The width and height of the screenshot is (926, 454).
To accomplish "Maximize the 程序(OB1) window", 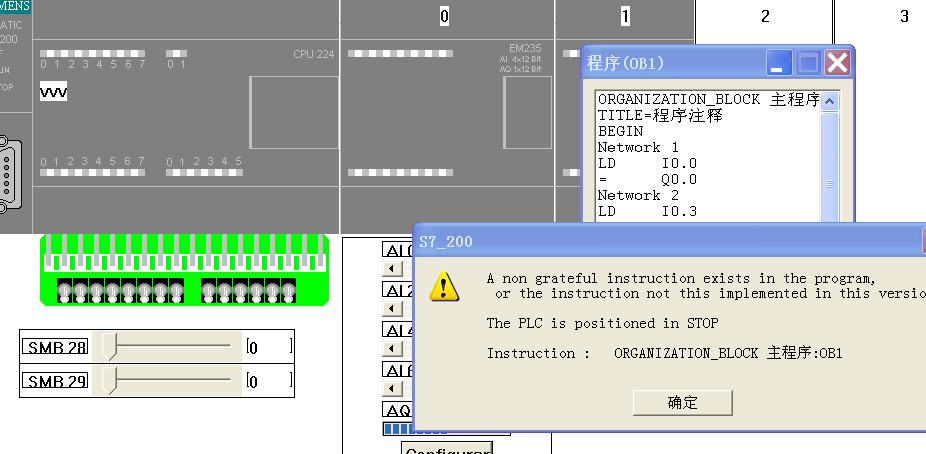I will (x=808, y=63).
